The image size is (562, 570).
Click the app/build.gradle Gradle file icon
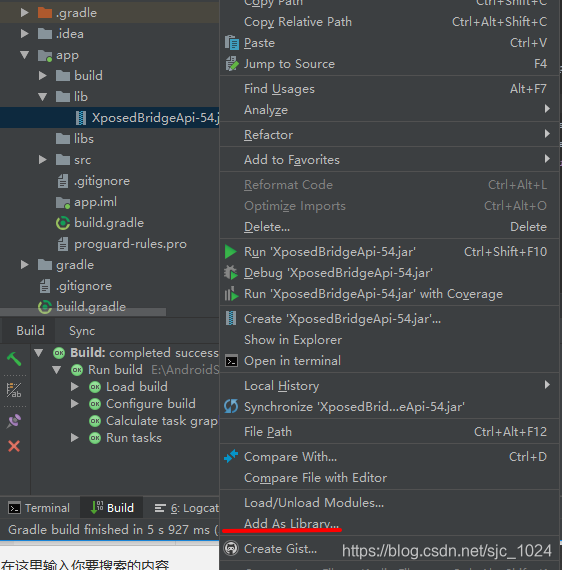tap(63, 223)
